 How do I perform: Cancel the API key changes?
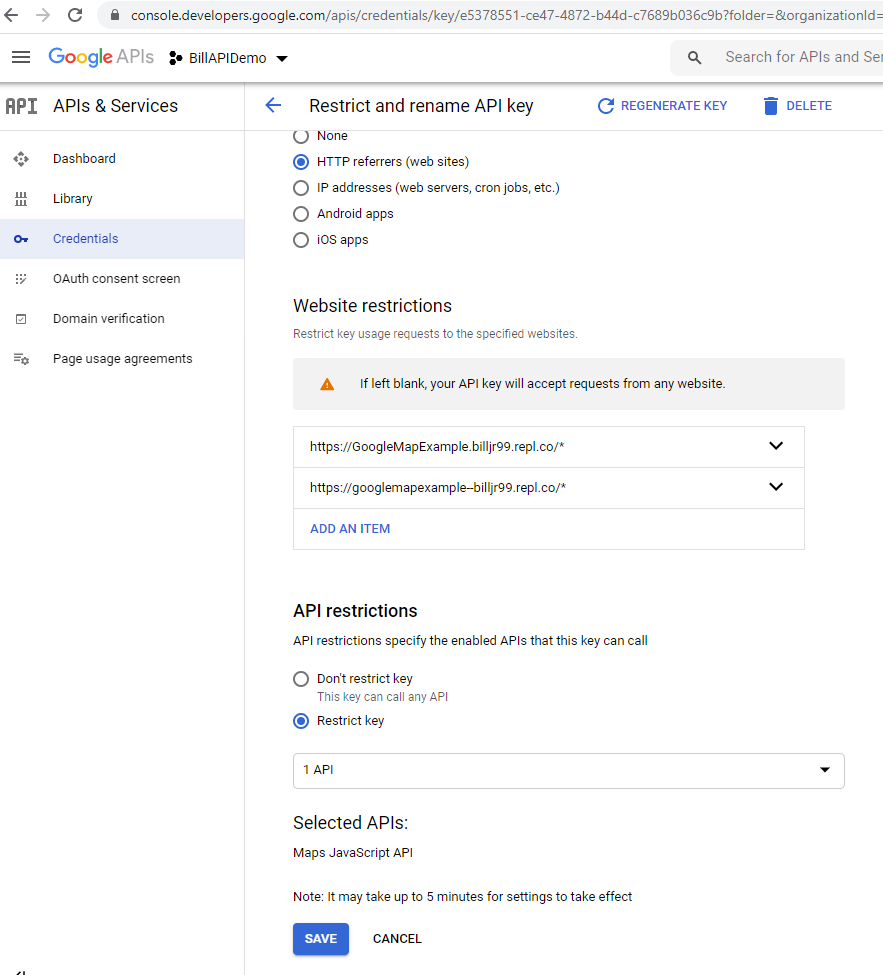[x=397, y=939]
